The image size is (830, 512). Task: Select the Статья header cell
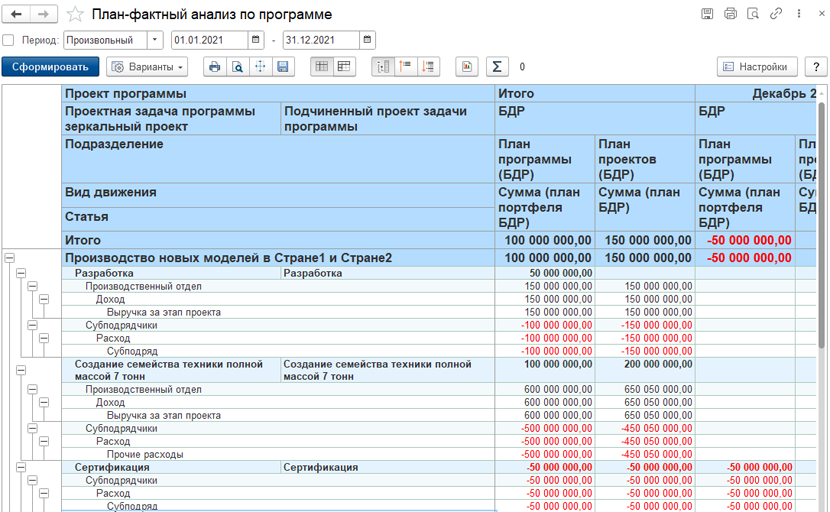tap(278, 219)
